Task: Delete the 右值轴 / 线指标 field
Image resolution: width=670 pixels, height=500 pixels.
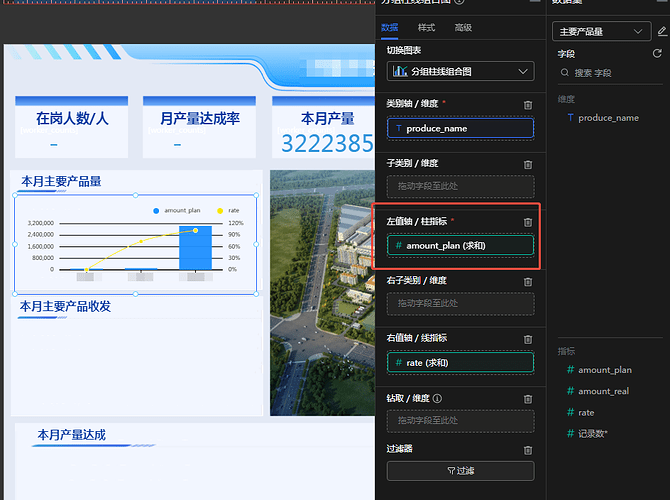Action: (528, 339)
